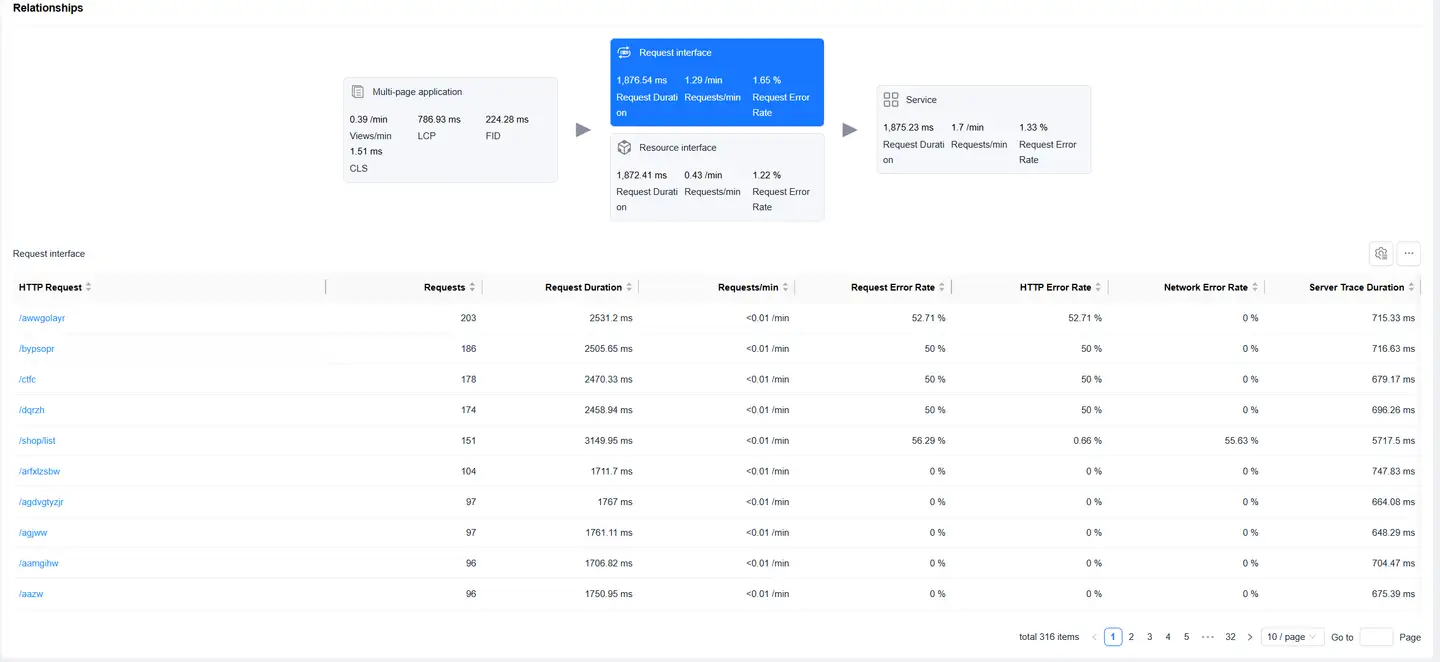Switch to page 3 of results
The height and width of the screenshot is (662, 1440).
(1150, 637)
